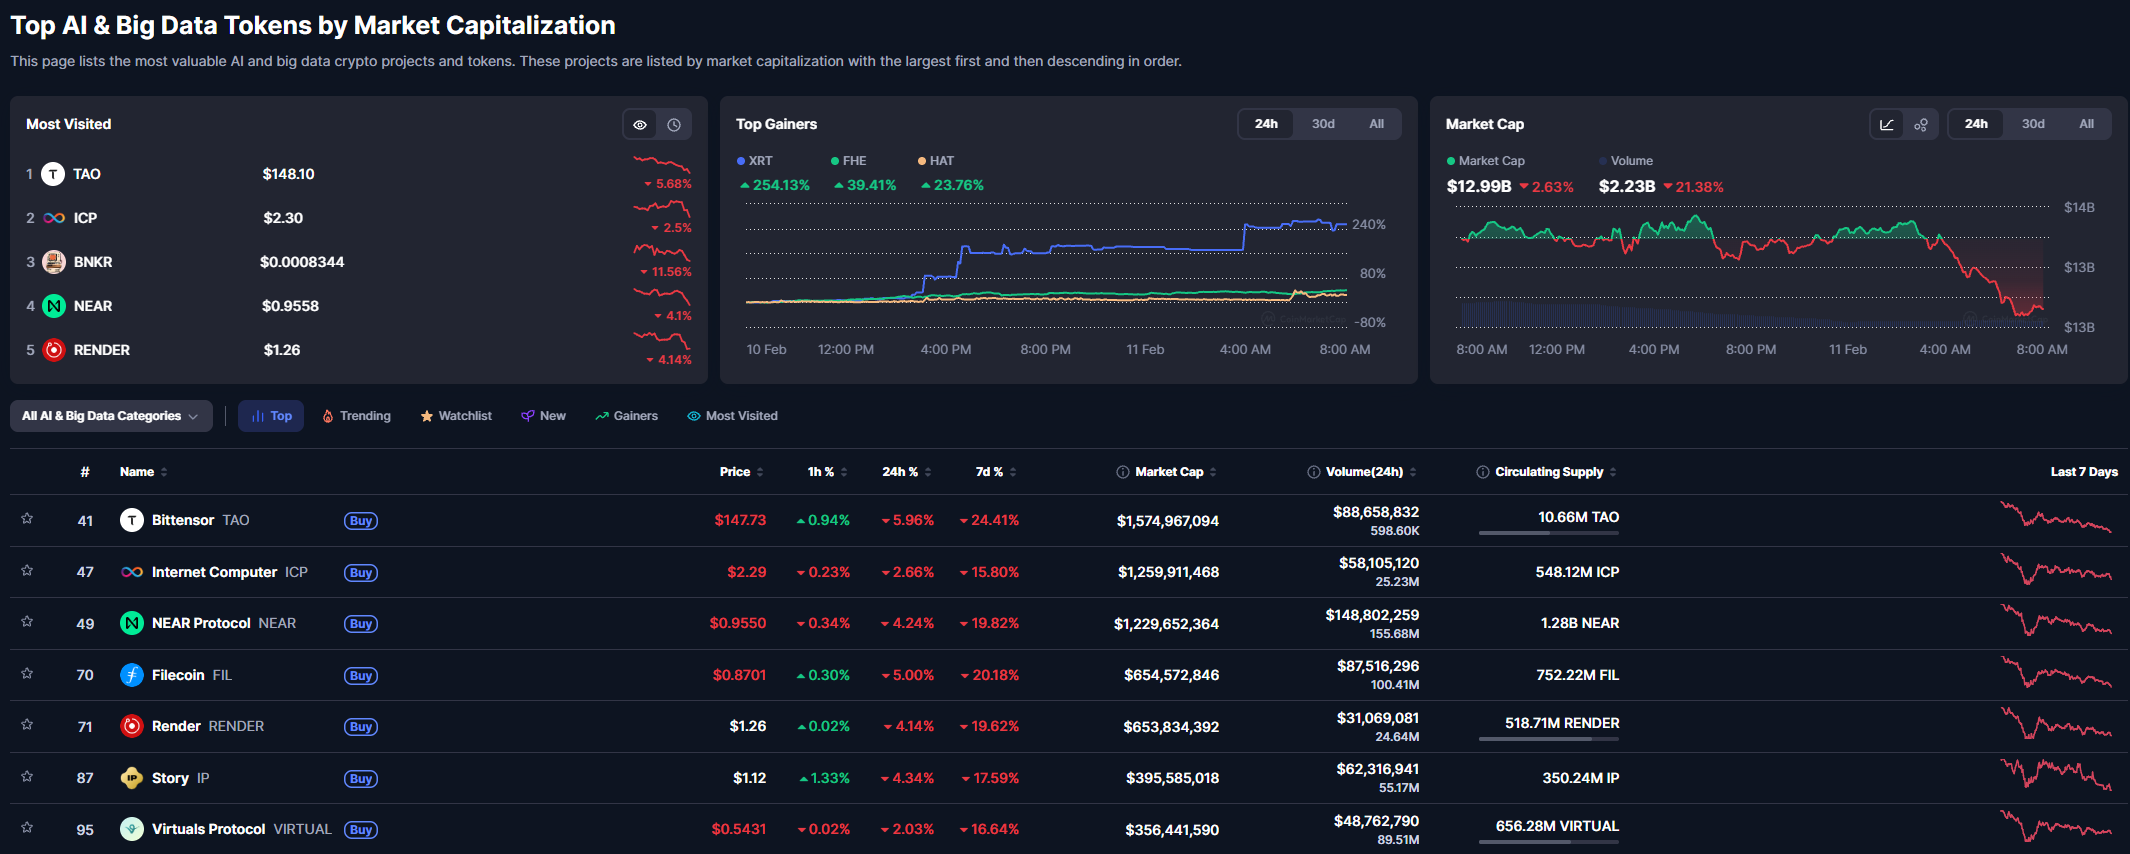Screen dimensions: 2130x854
Task: Click the info icon beside Market Cap column header
Action: (x=1123, y=472)
